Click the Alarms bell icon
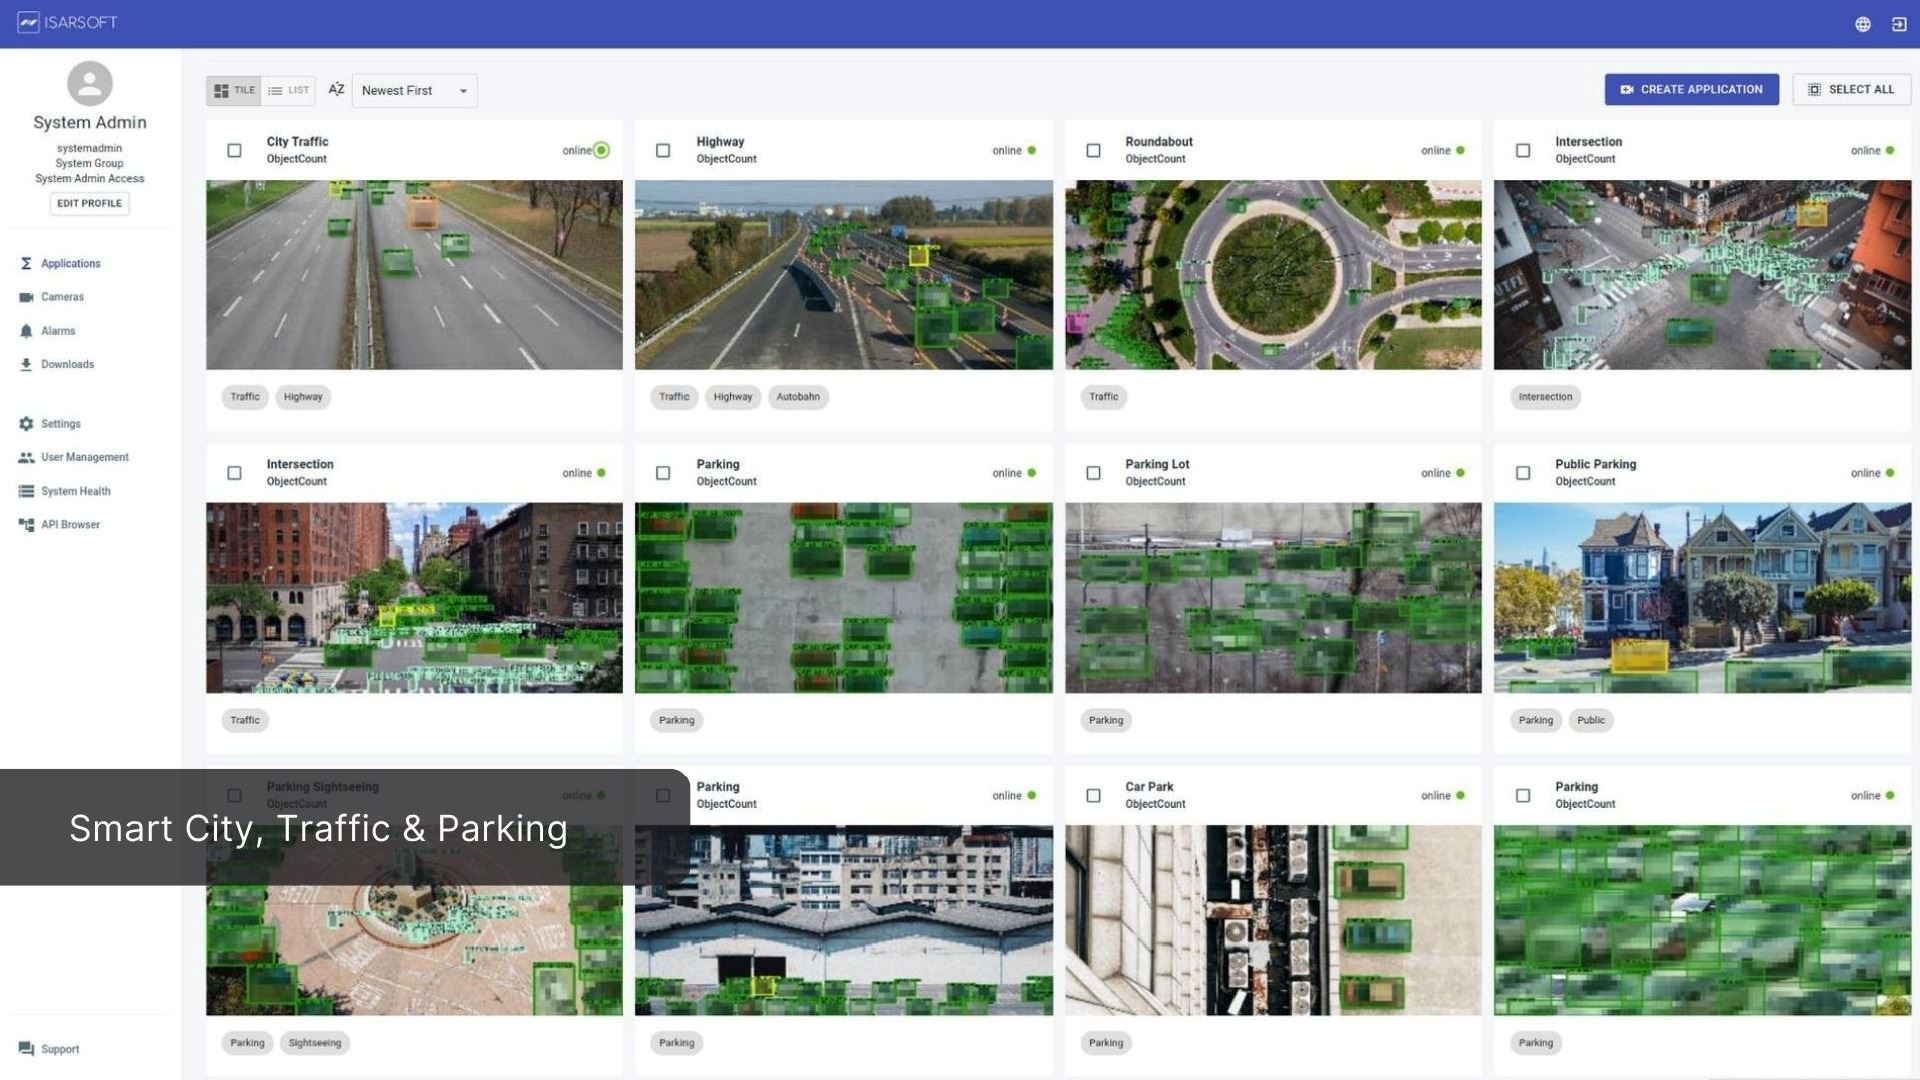 click(26, 331)
